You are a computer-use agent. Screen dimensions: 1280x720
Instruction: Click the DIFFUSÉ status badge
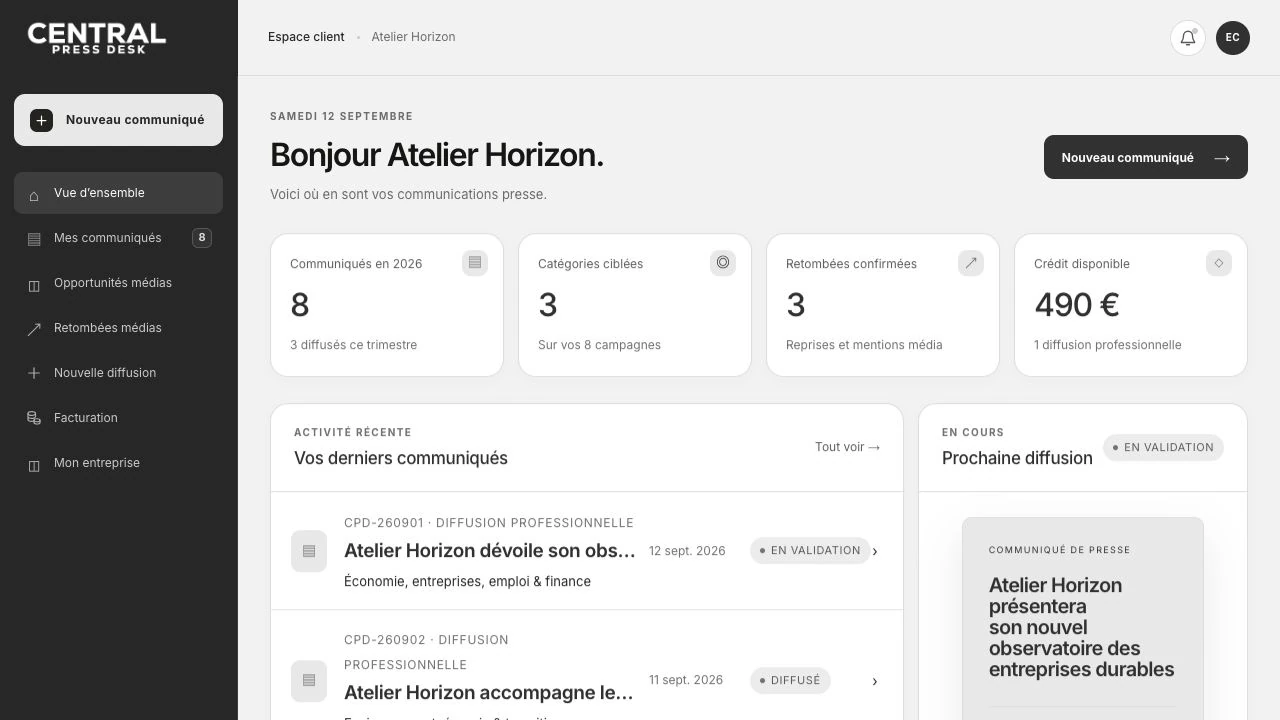point(790,681)
